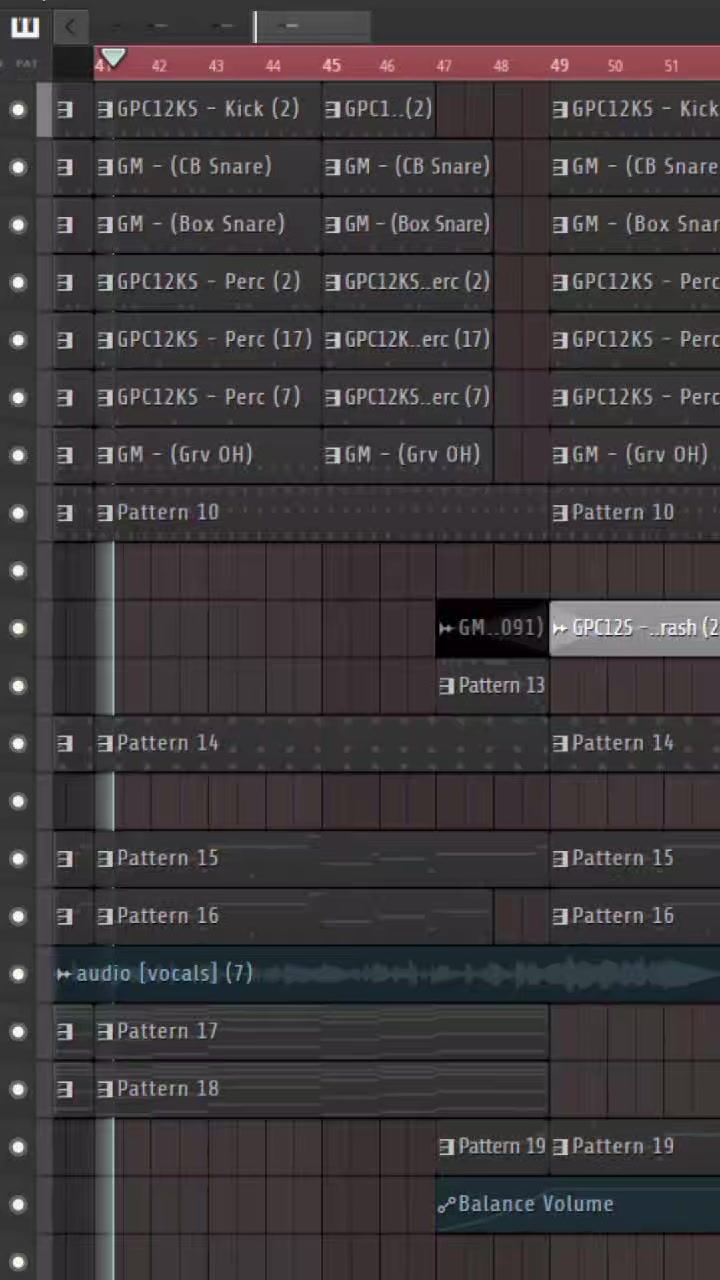The height and width of the screenshot is (1280, 720).
Task: Select GPC12KS - Kick clip name at bar 49
Action: (x=645, y=109)
